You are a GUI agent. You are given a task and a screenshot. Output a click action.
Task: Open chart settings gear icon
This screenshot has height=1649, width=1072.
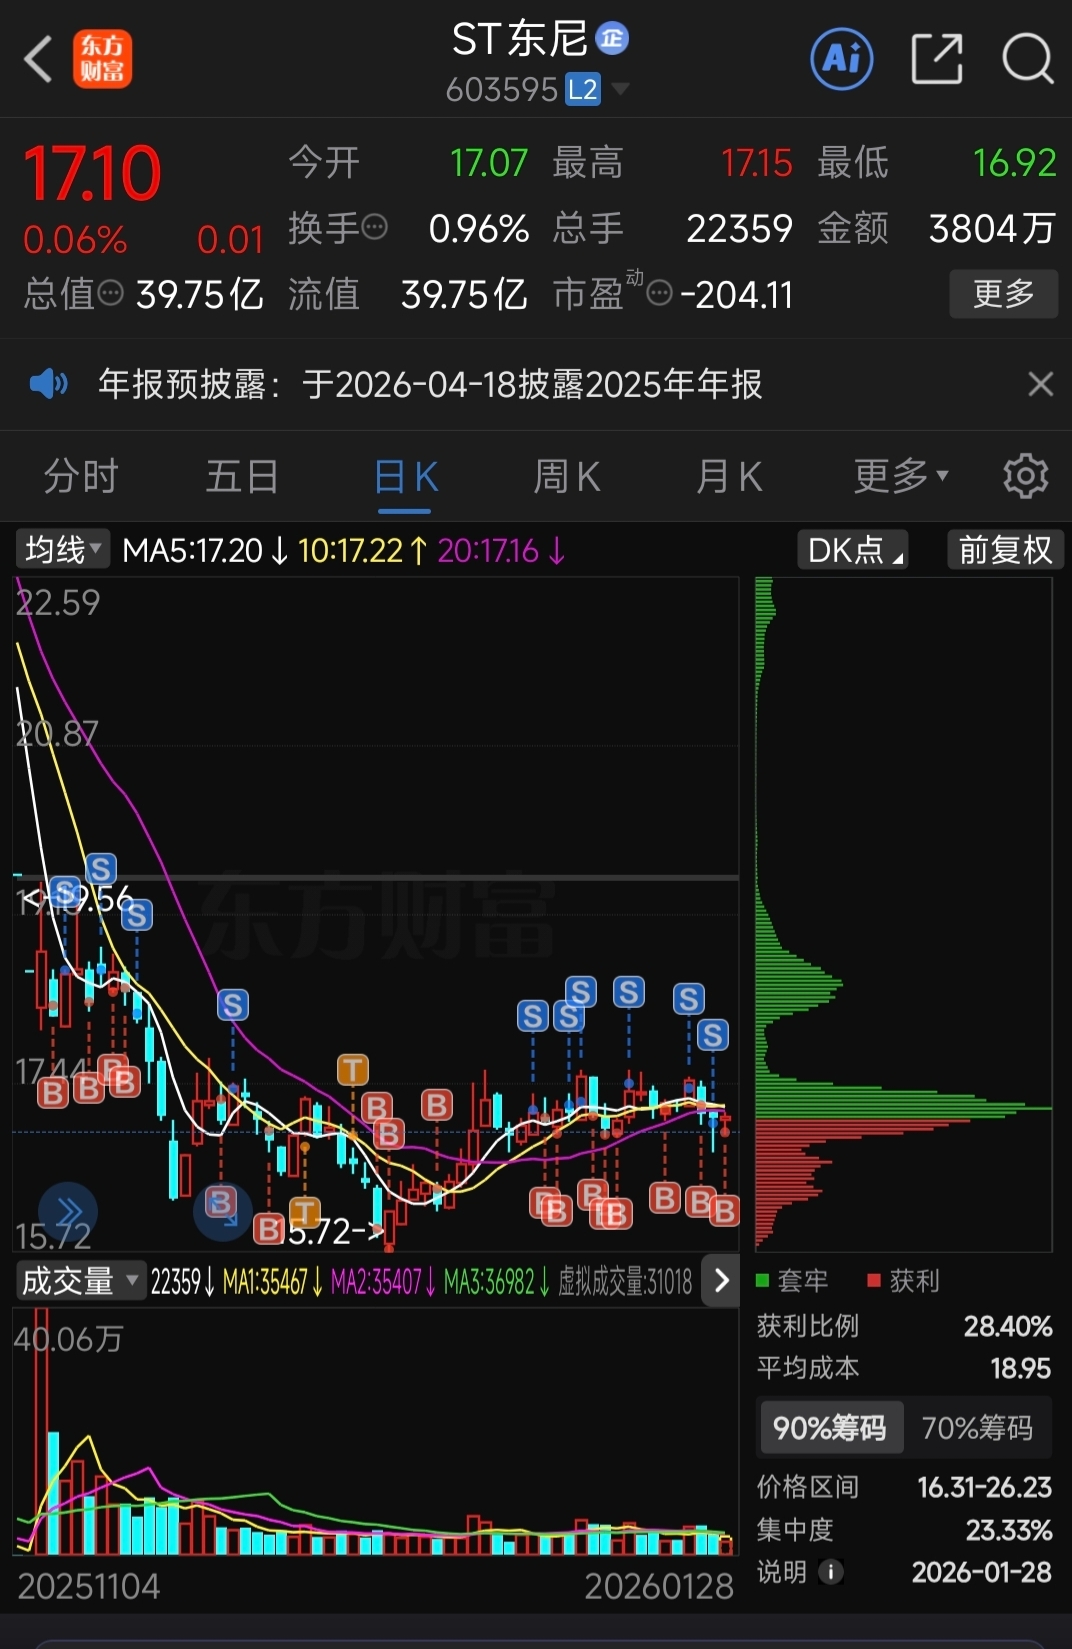point(1025,476)
